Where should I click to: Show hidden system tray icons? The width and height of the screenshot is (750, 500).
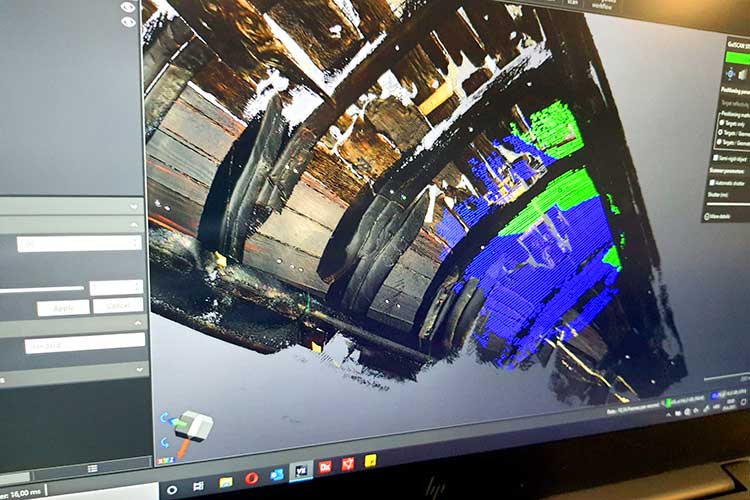point(668,415)
